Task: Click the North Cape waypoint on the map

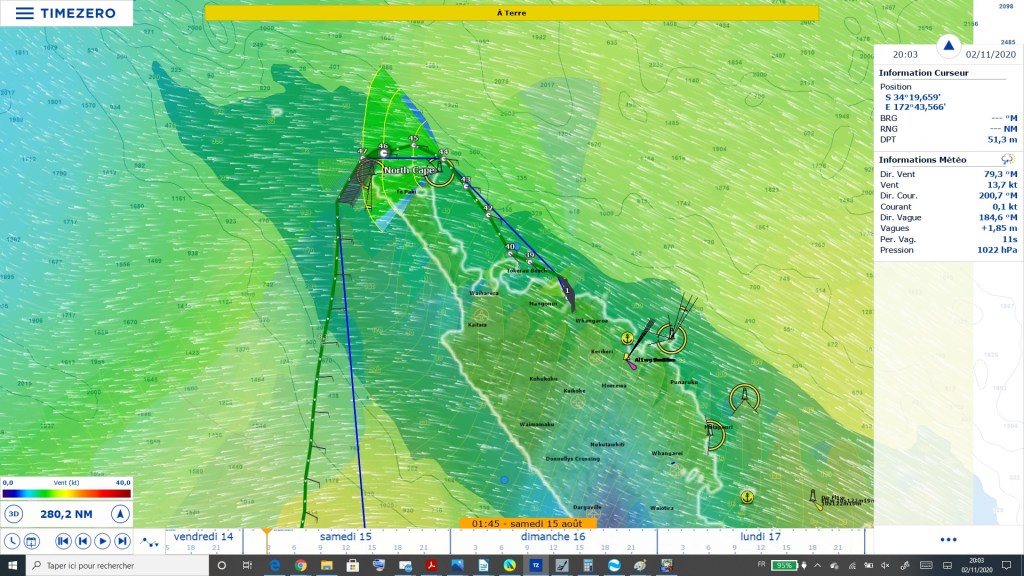Action: [405, 170]
